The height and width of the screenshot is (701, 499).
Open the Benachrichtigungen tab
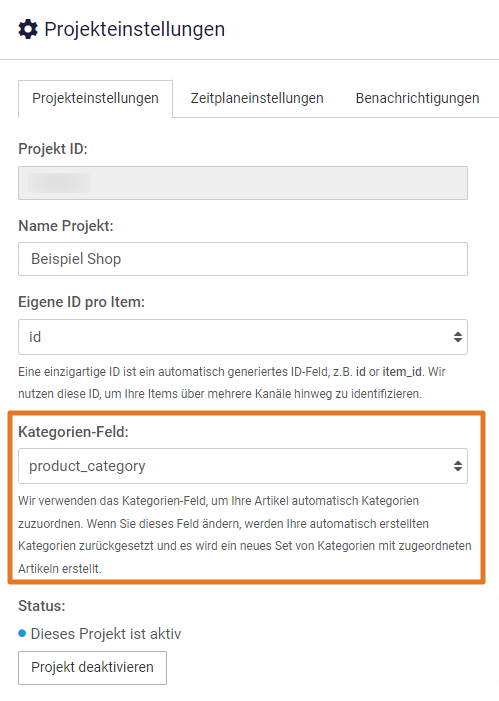pyautogui.click(x=417, y=98)
